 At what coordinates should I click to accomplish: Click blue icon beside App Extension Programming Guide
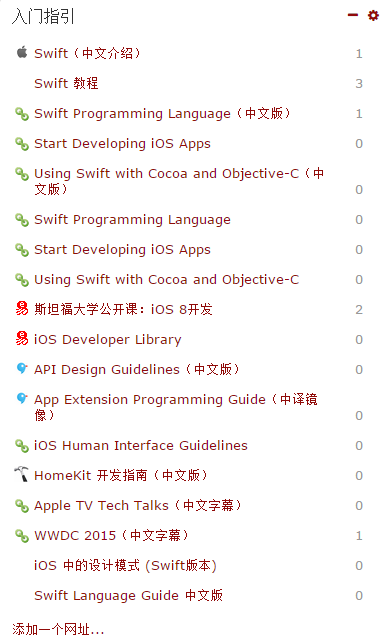tap(22, 398)
